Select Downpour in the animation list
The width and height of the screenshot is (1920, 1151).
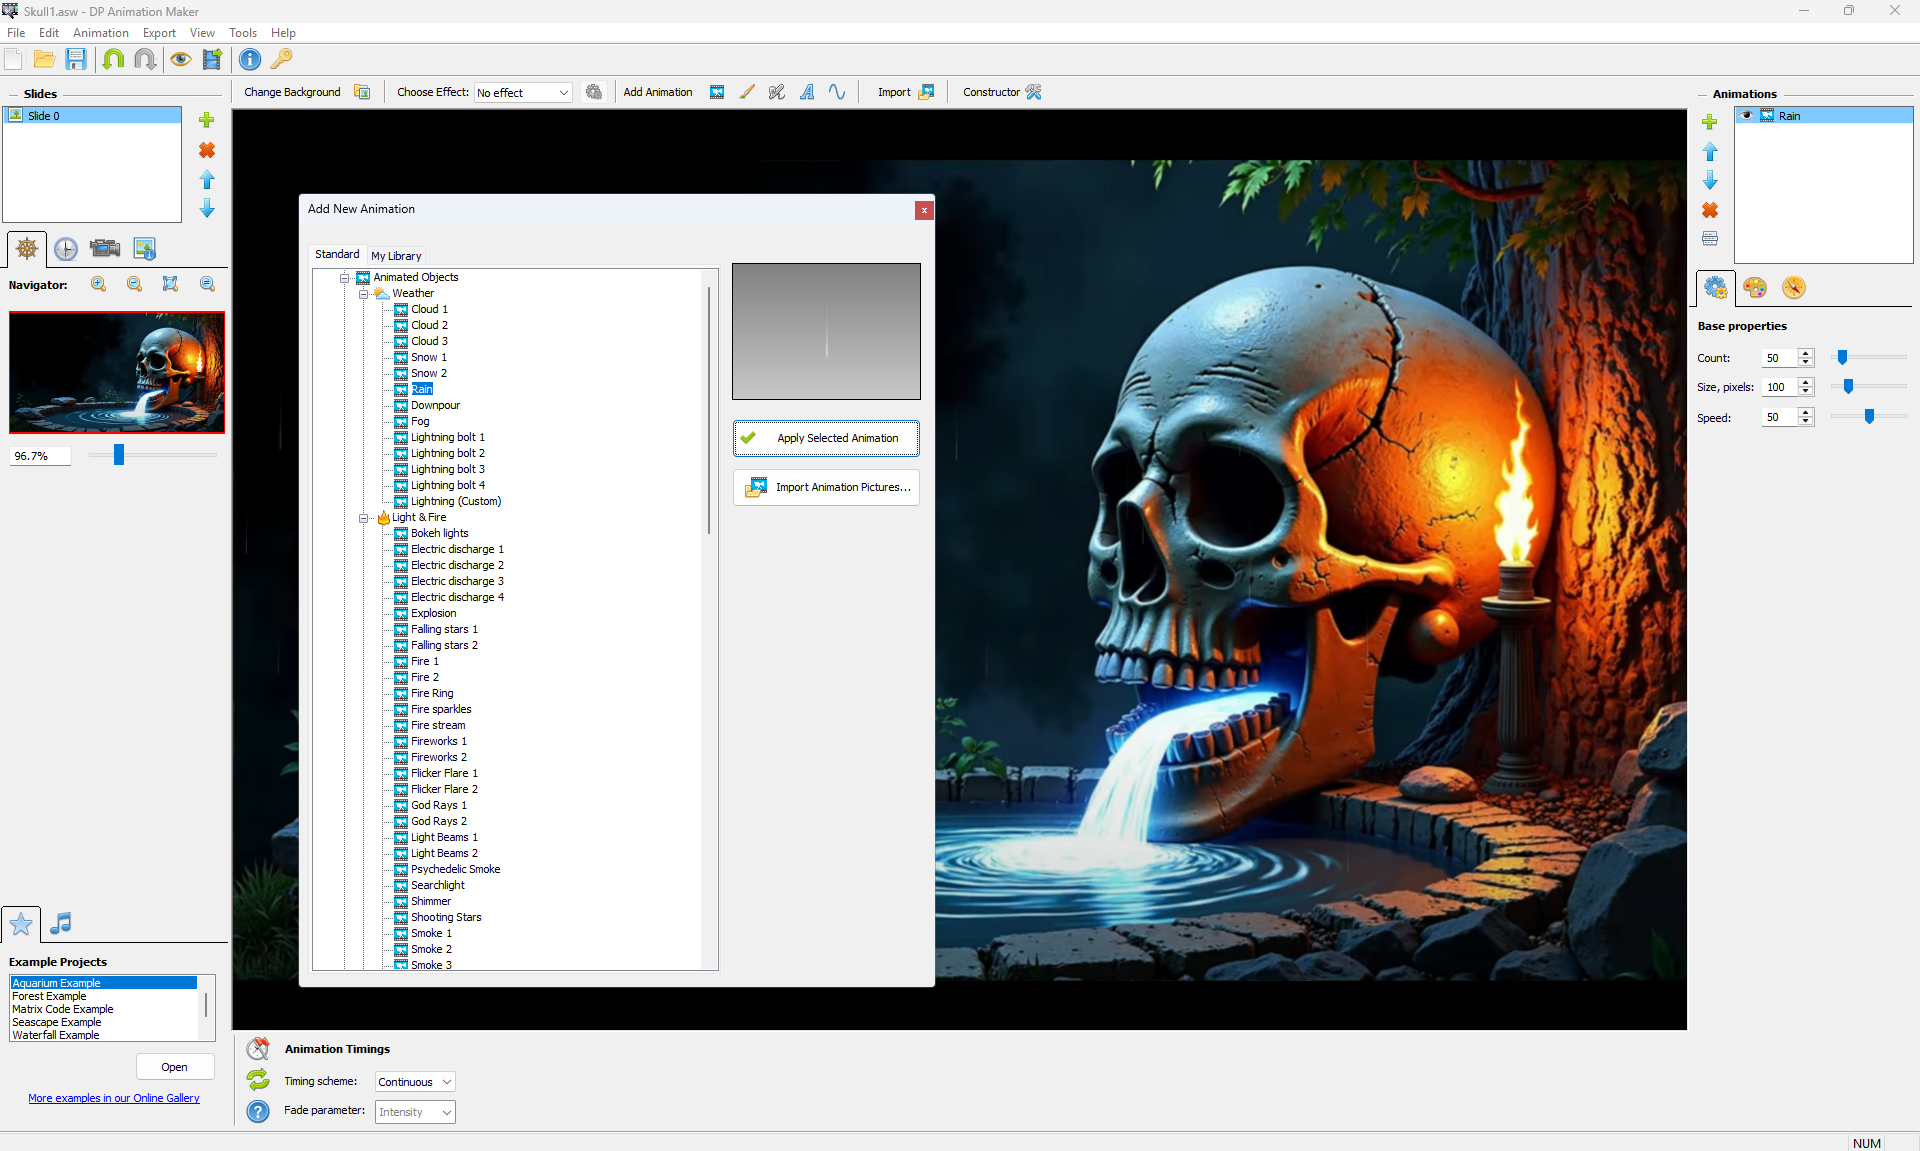coord(435,405)
